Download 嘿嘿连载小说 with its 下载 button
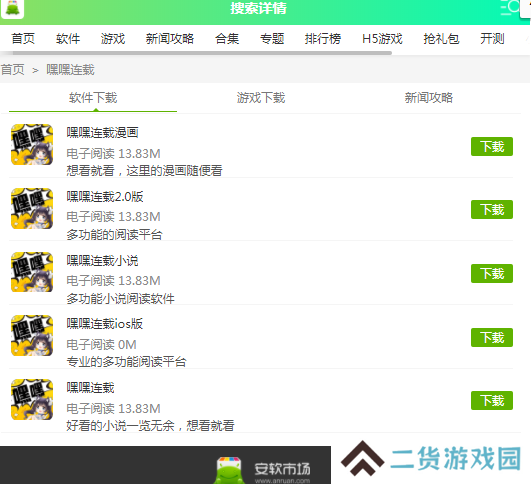Viewport: 531px width, 484px height. (492, 273)
